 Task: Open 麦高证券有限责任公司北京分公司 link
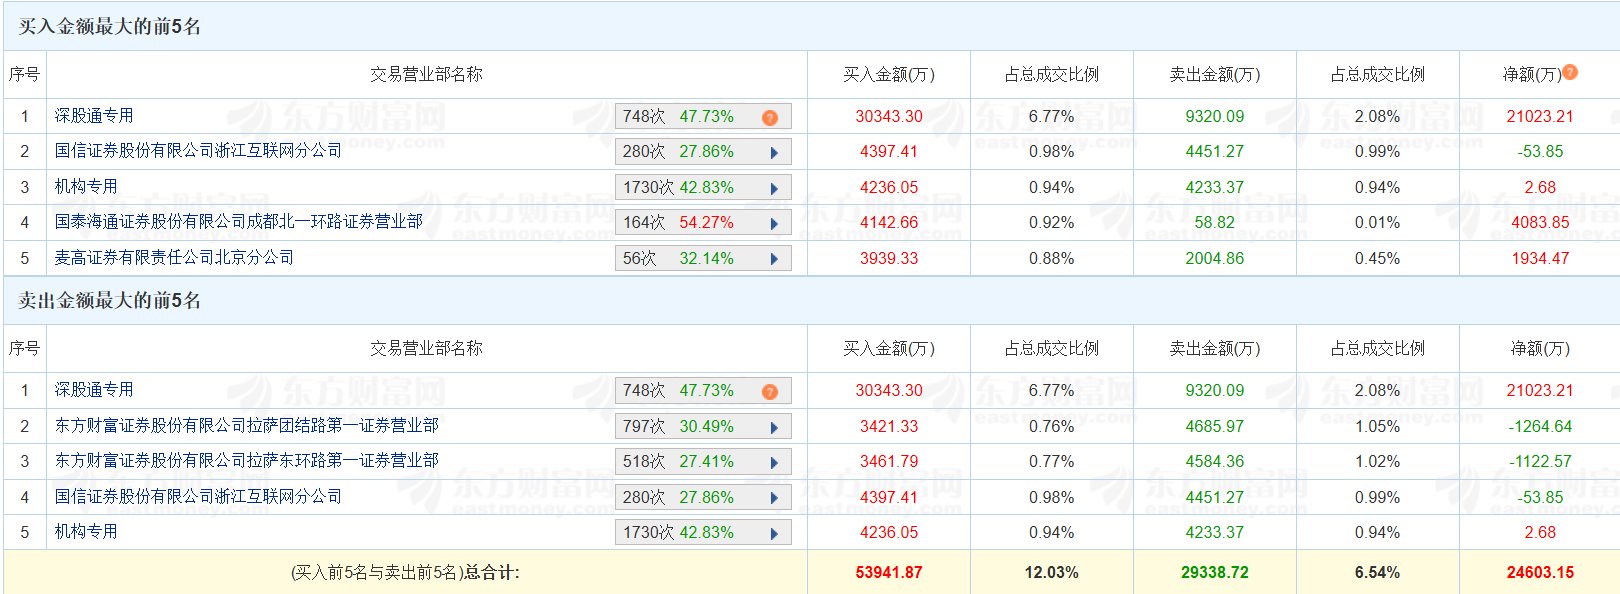coord(174,258)
